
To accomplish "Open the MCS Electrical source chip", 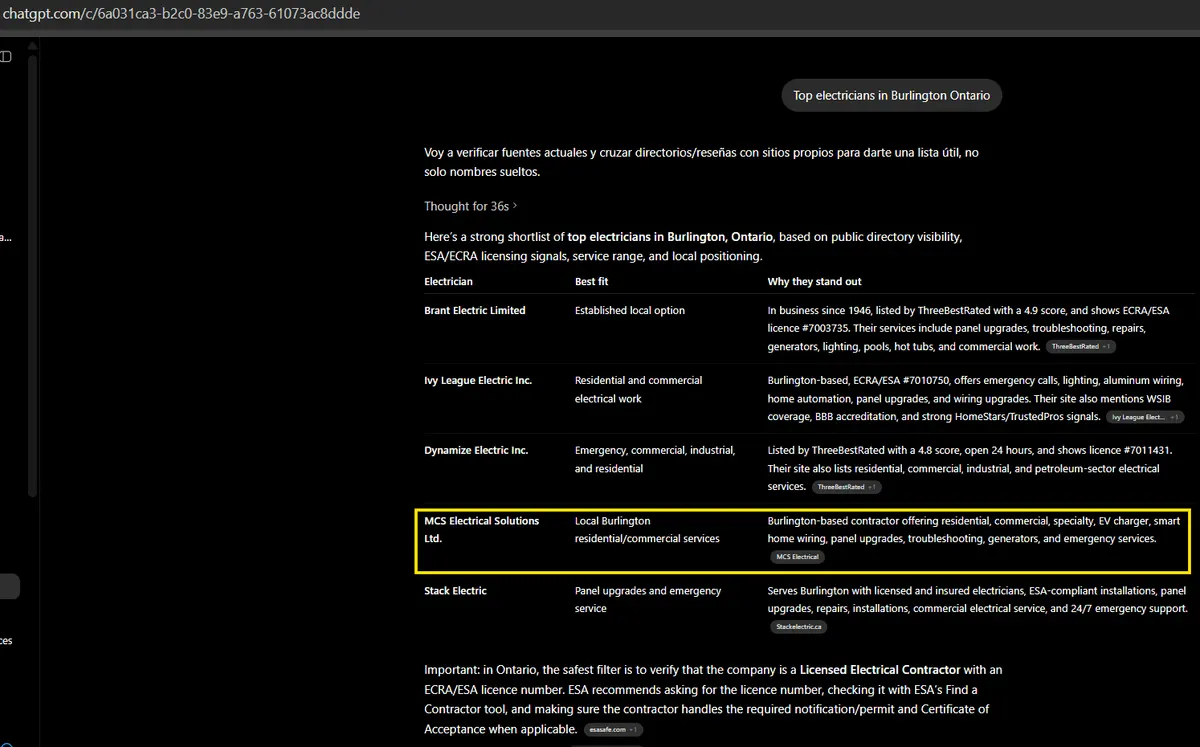I will 797,557.
